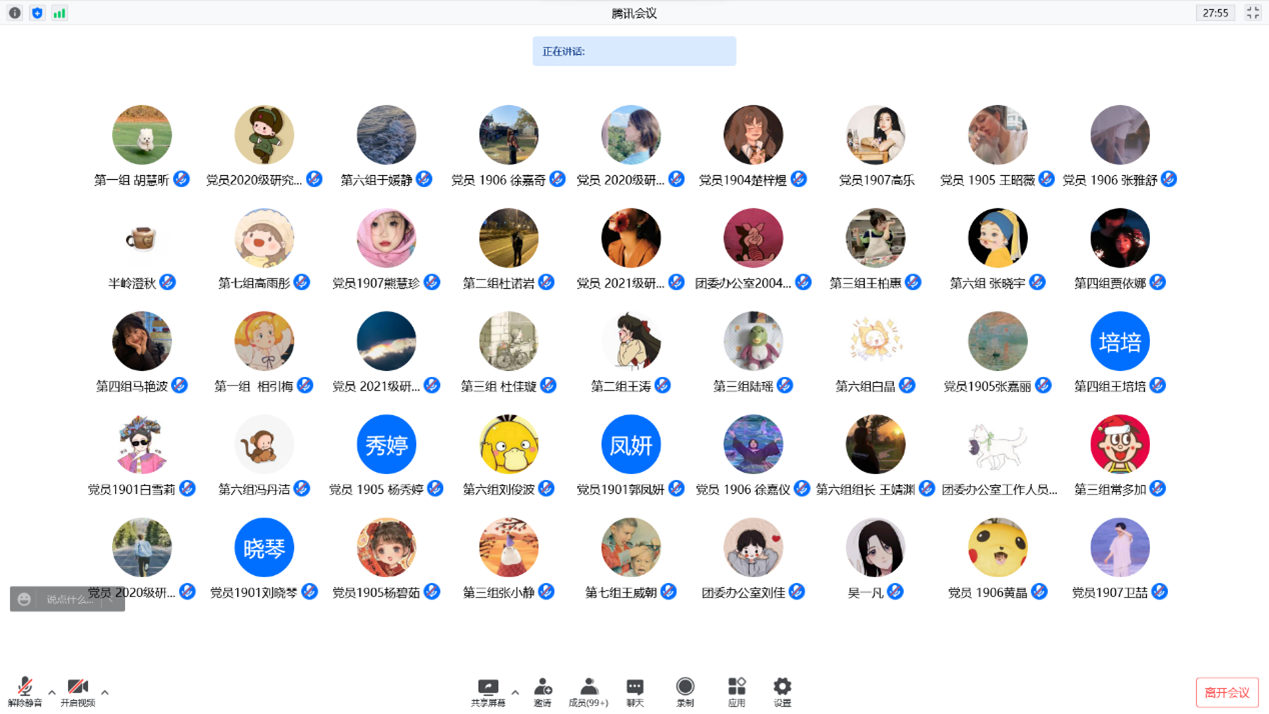Open the members (成员) list
This screenshot has height=714, width=1269.
pos(588,690)
